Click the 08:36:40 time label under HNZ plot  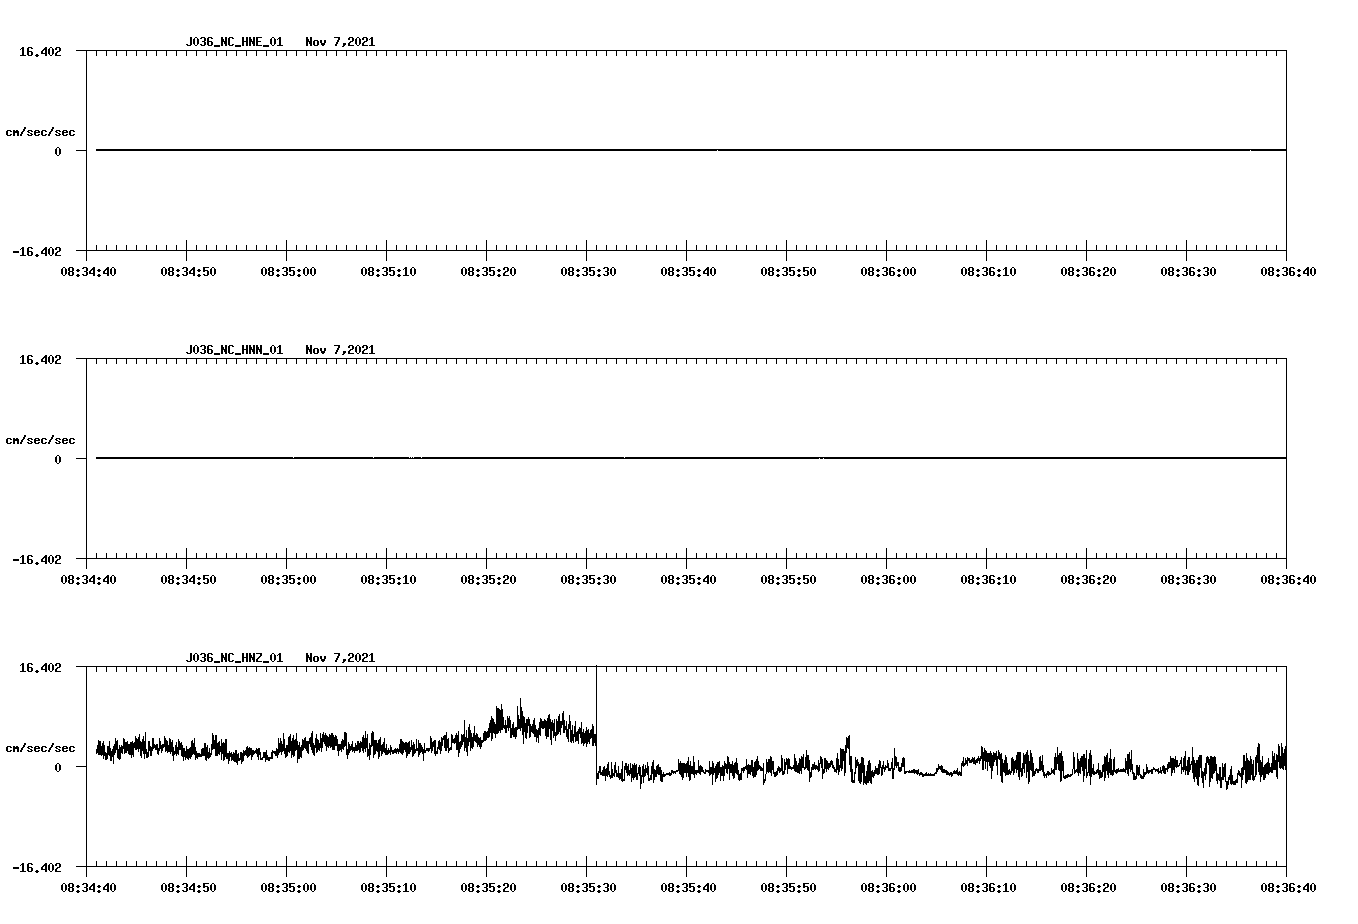point(1288,888)
